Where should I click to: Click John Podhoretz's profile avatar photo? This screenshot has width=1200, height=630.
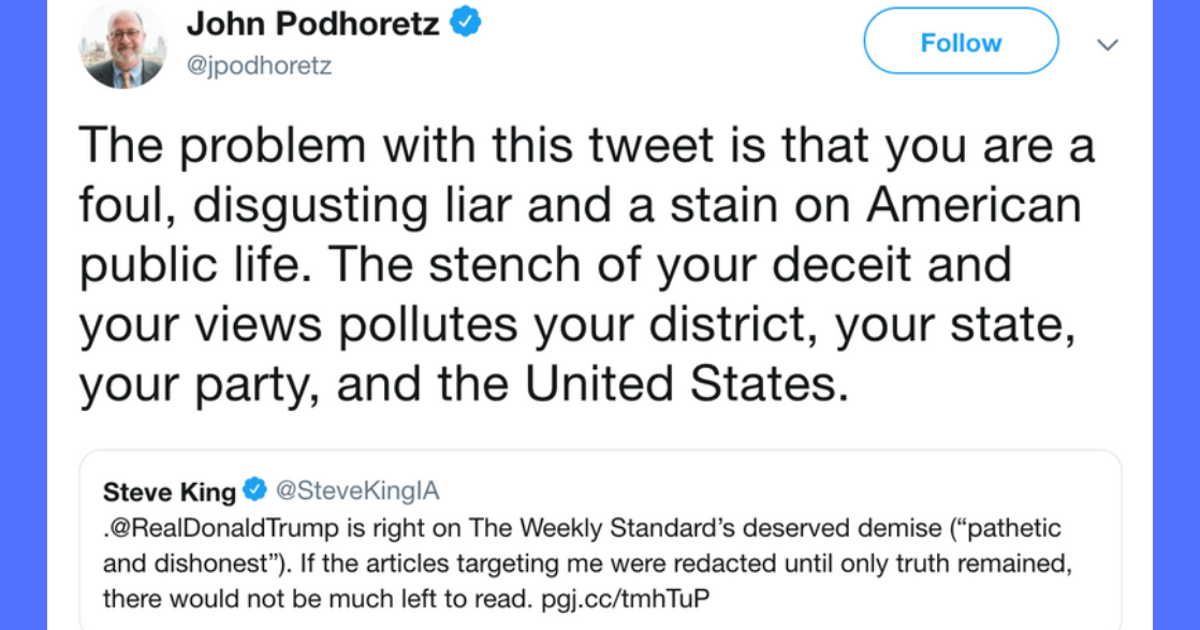click(122, 43)
